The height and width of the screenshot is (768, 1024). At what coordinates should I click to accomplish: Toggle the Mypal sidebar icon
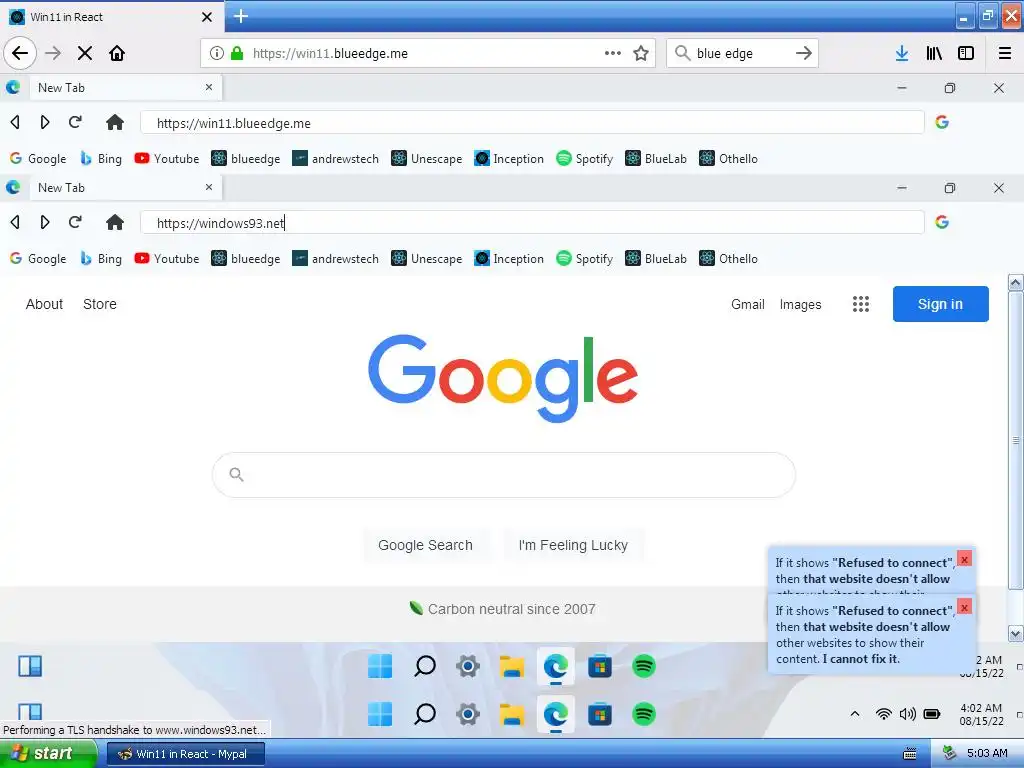tap(966, 53)
